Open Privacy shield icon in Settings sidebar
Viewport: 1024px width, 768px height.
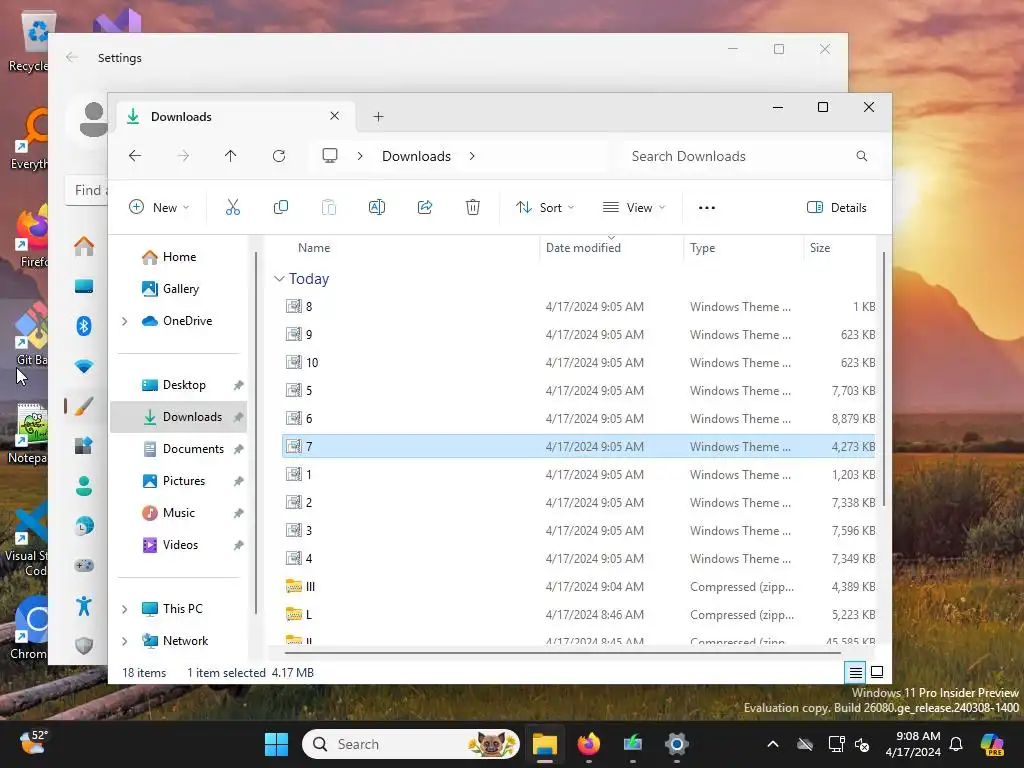tap(84, 646)
